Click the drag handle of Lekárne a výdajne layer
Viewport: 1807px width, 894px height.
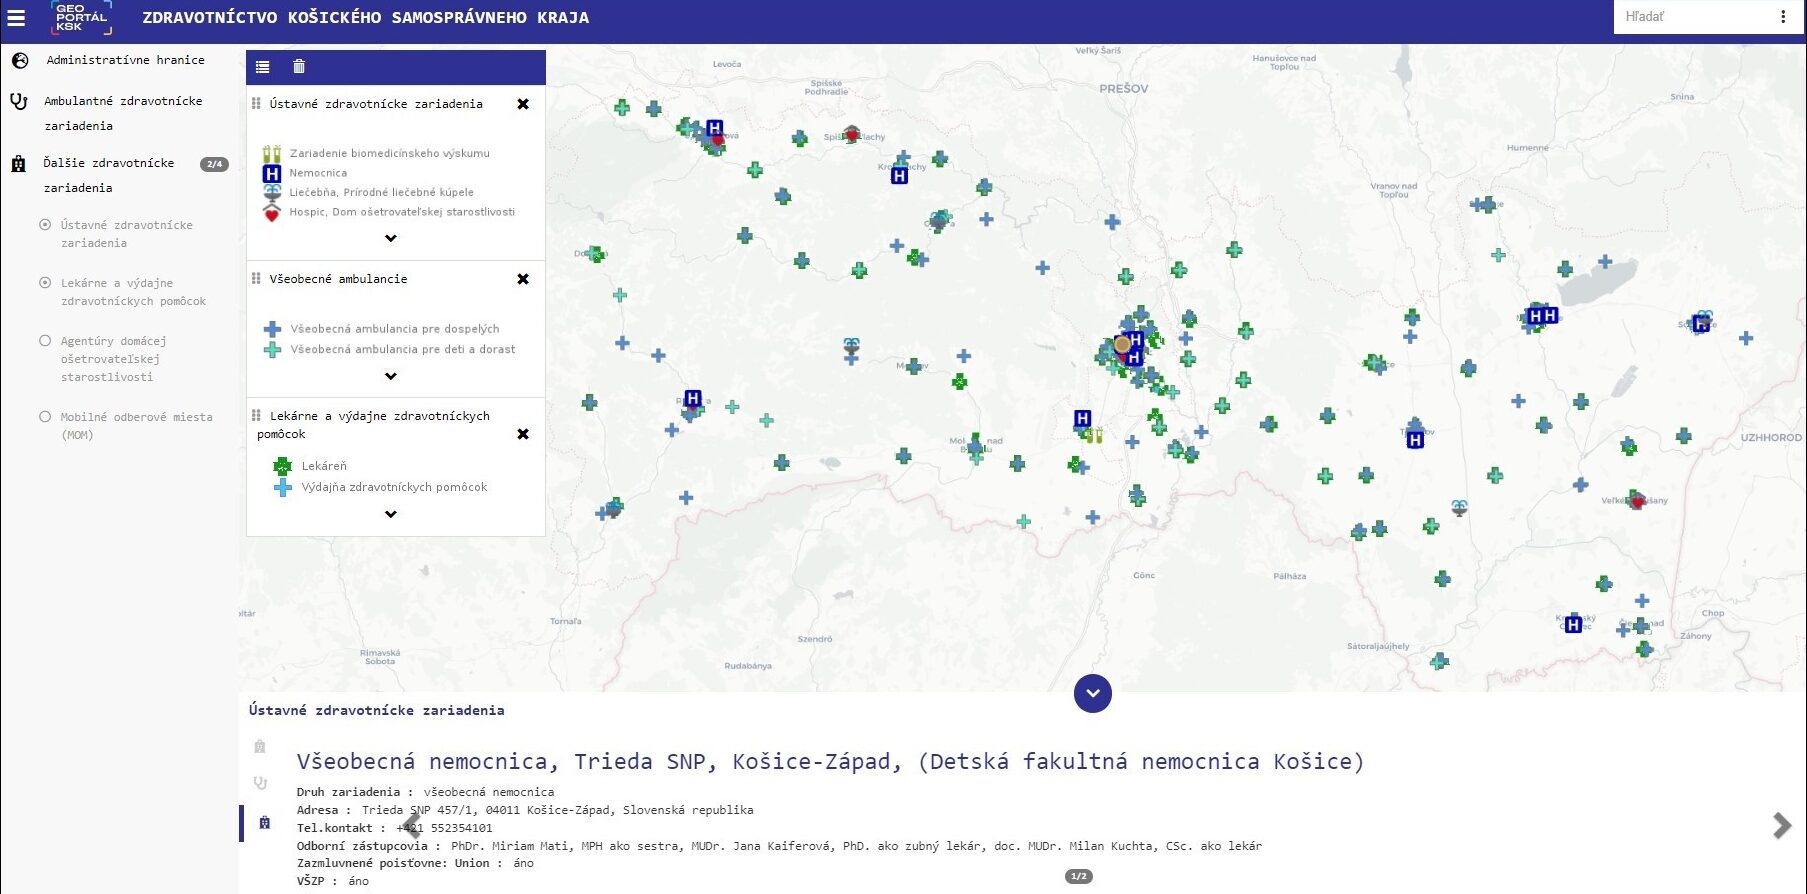point(256,415)
